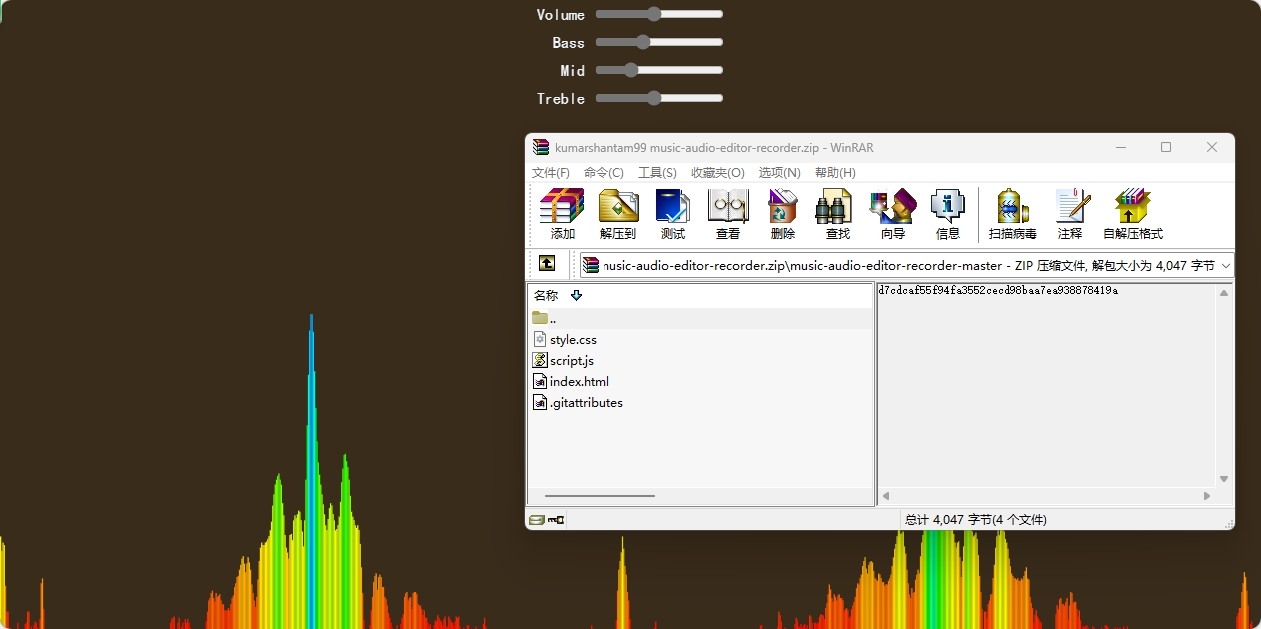Image resolution: width=1261 pixels, height=629 pixels.
Task: Click the 名称 column sort arrow
Action: pos(576,295)
